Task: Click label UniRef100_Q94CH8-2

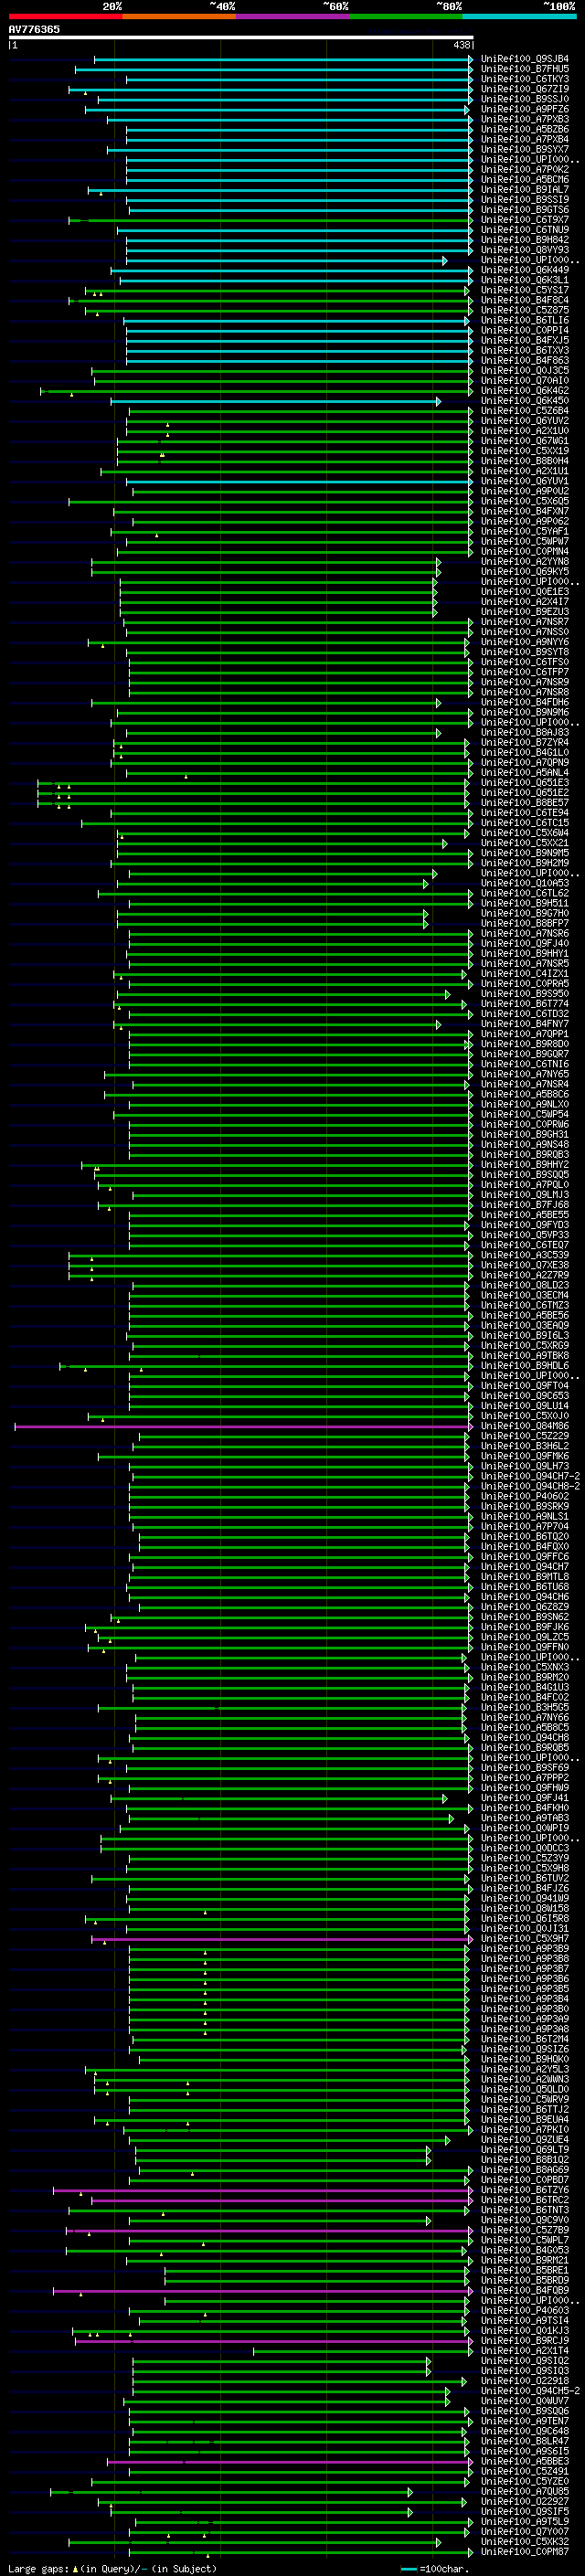Action: [530, 1486]
